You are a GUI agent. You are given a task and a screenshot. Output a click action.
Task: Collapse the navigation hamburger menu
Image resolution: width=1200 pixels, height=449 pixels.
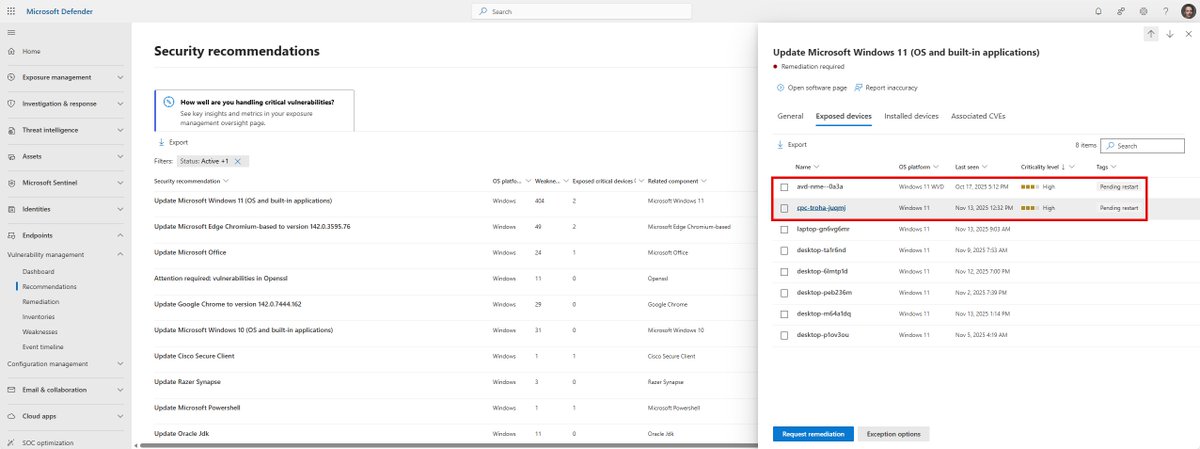click(x=11, y=33)
